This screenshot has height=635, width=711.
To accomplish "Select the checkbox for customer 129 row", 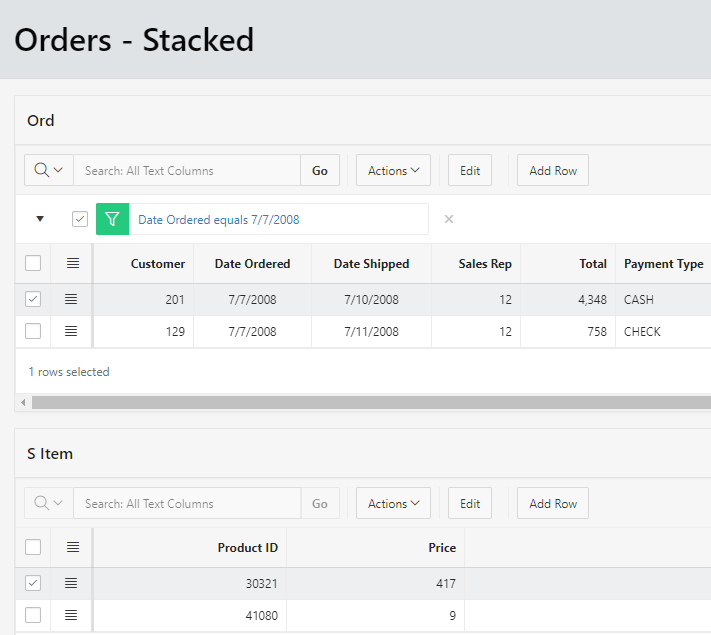I will point(33,331).
